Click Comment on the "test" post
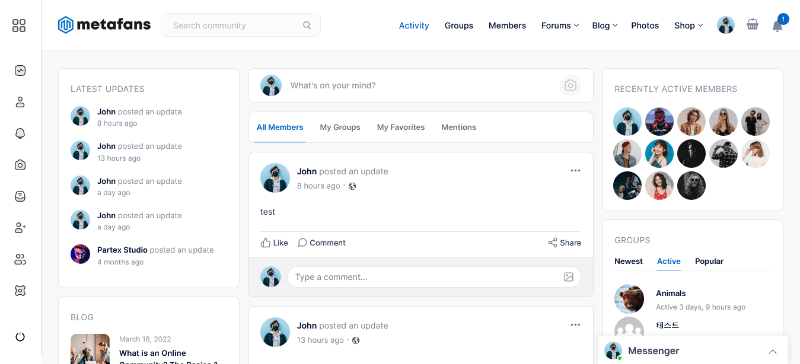Screen dimensions: 800x364 tap(321, 243)
